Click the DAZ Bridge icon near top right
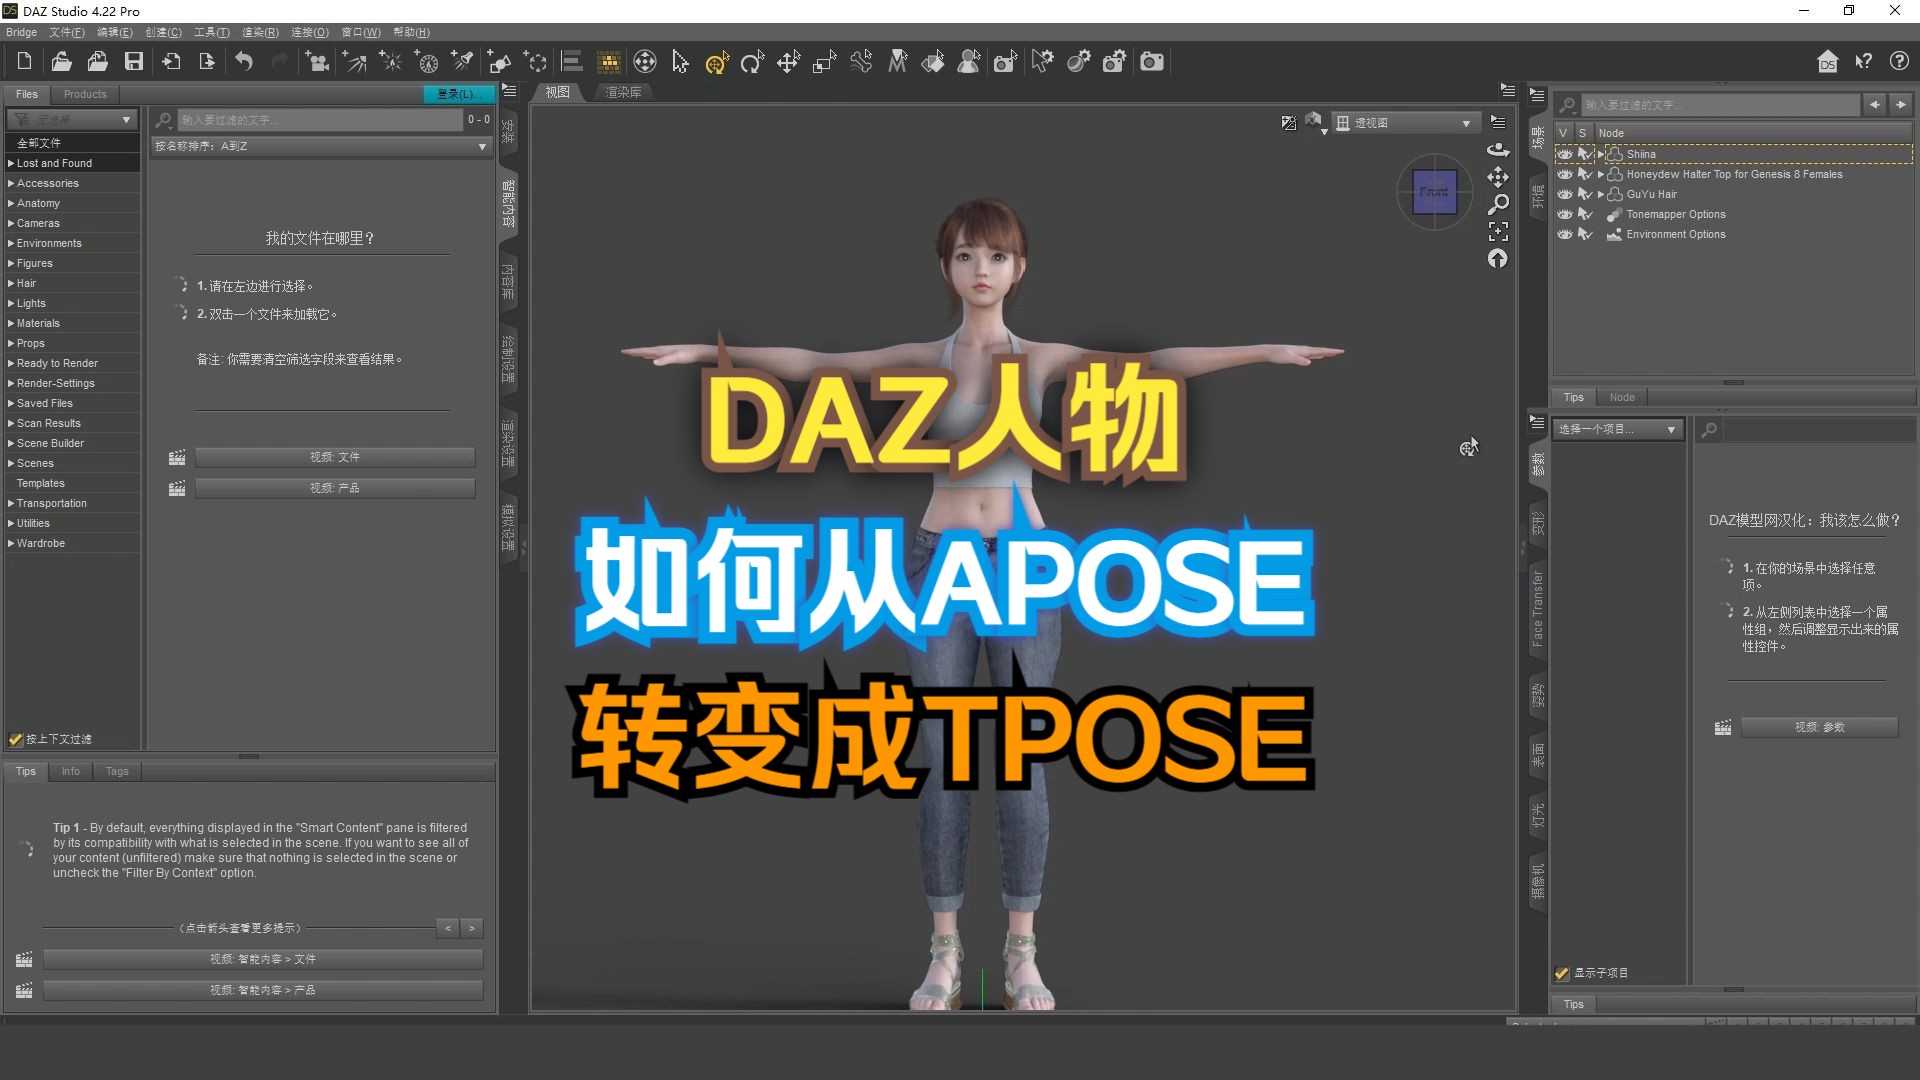Viewport: 1920px width, 1080px height. (1827, 61)
